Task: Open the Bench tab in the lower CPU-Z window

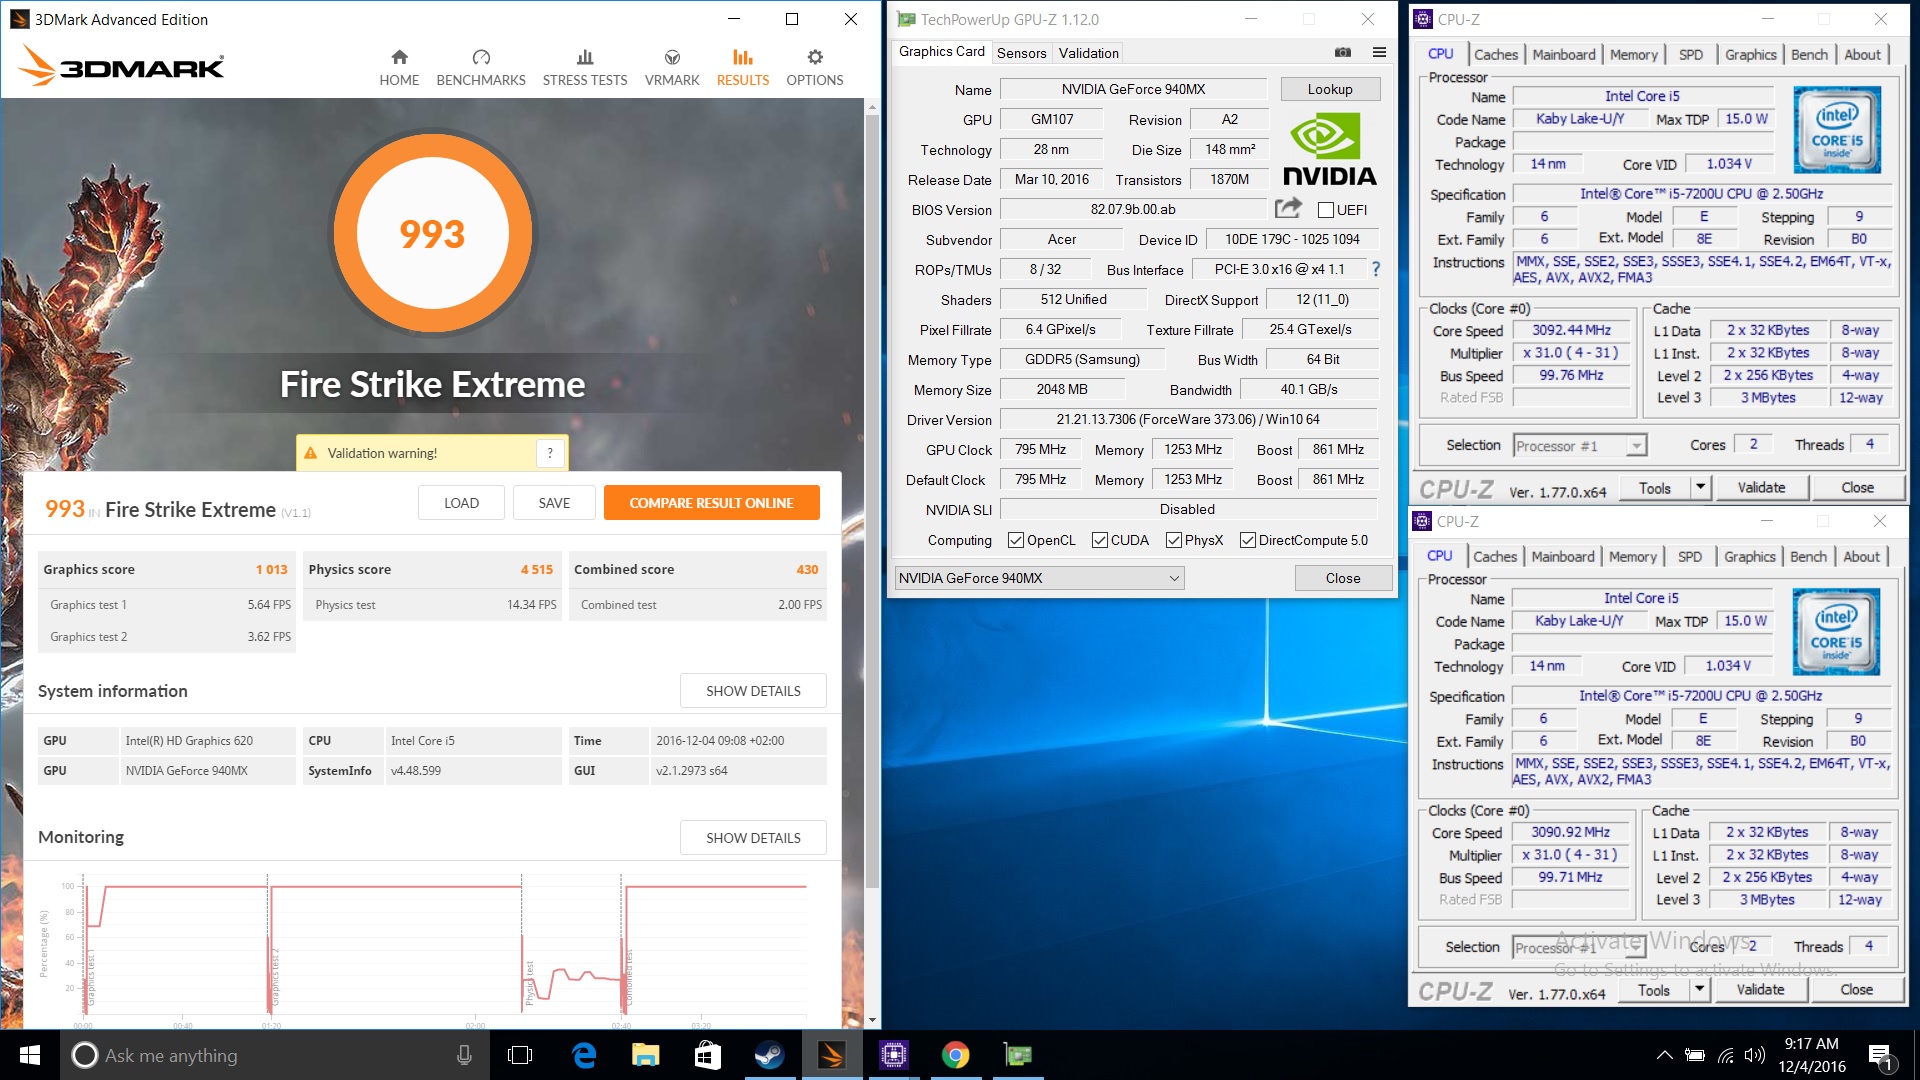Action: [x=1808, y=557]
